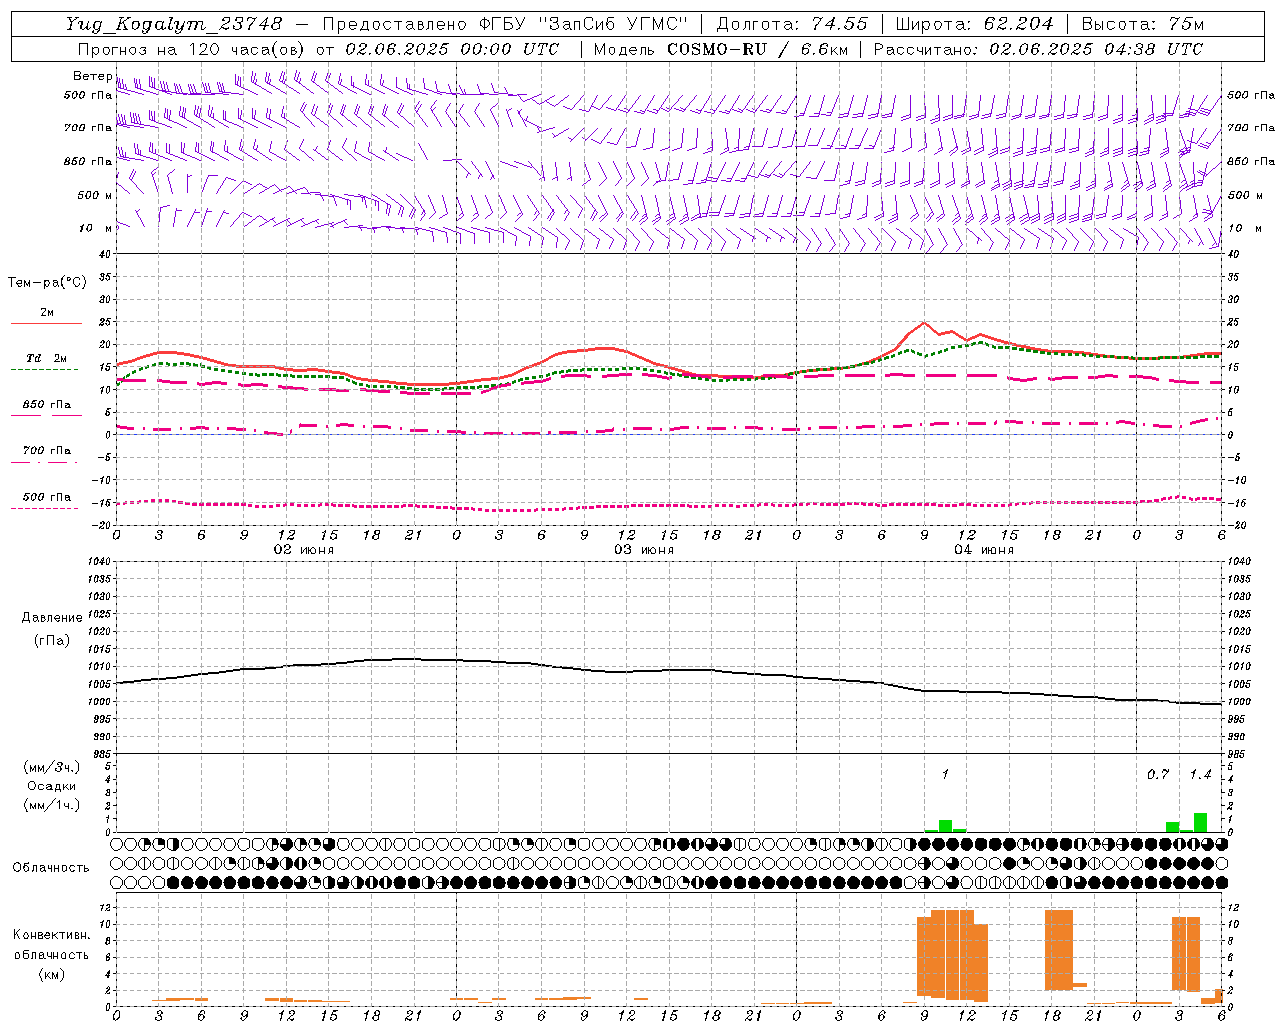Click the model name COSMO-RU / 6.6км
This screenshot has width=1280, height=1024.
[758, 49]
